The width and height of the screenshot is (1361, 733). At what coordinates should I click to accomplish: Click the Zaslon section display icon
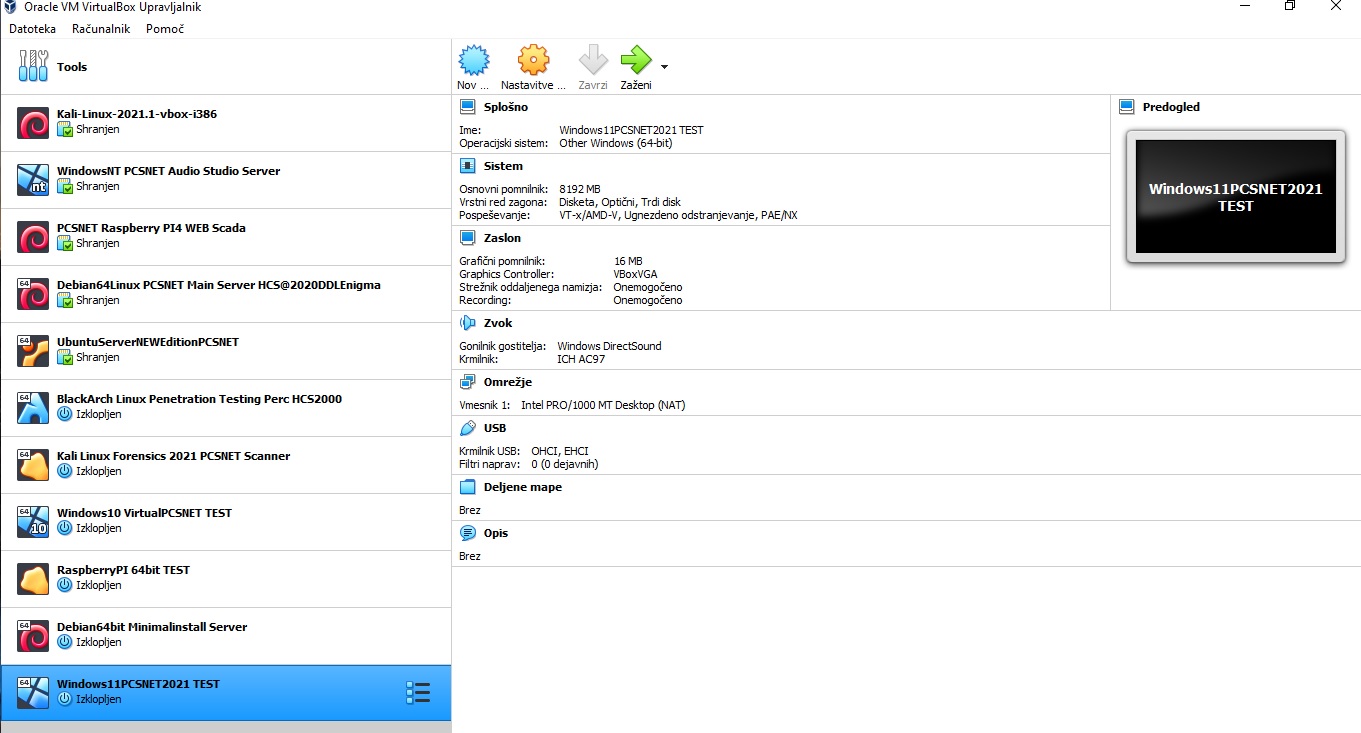point(467,238)
